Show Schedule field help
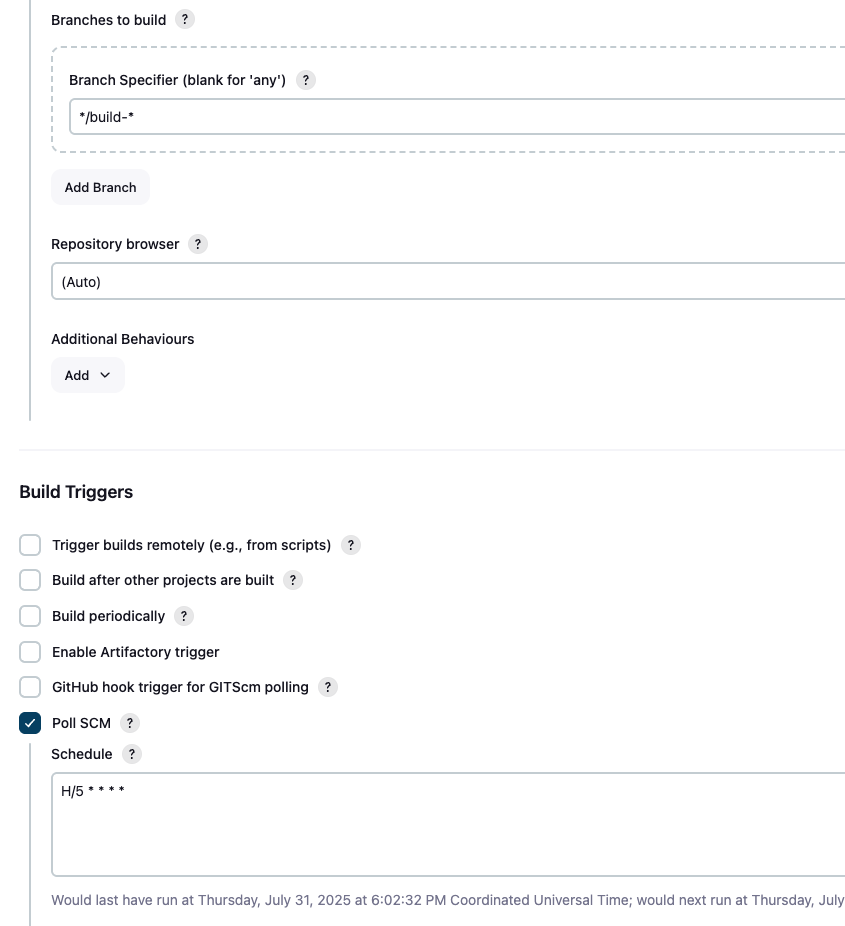The height and width of the screenshot is (926, 845). [132, 754]
